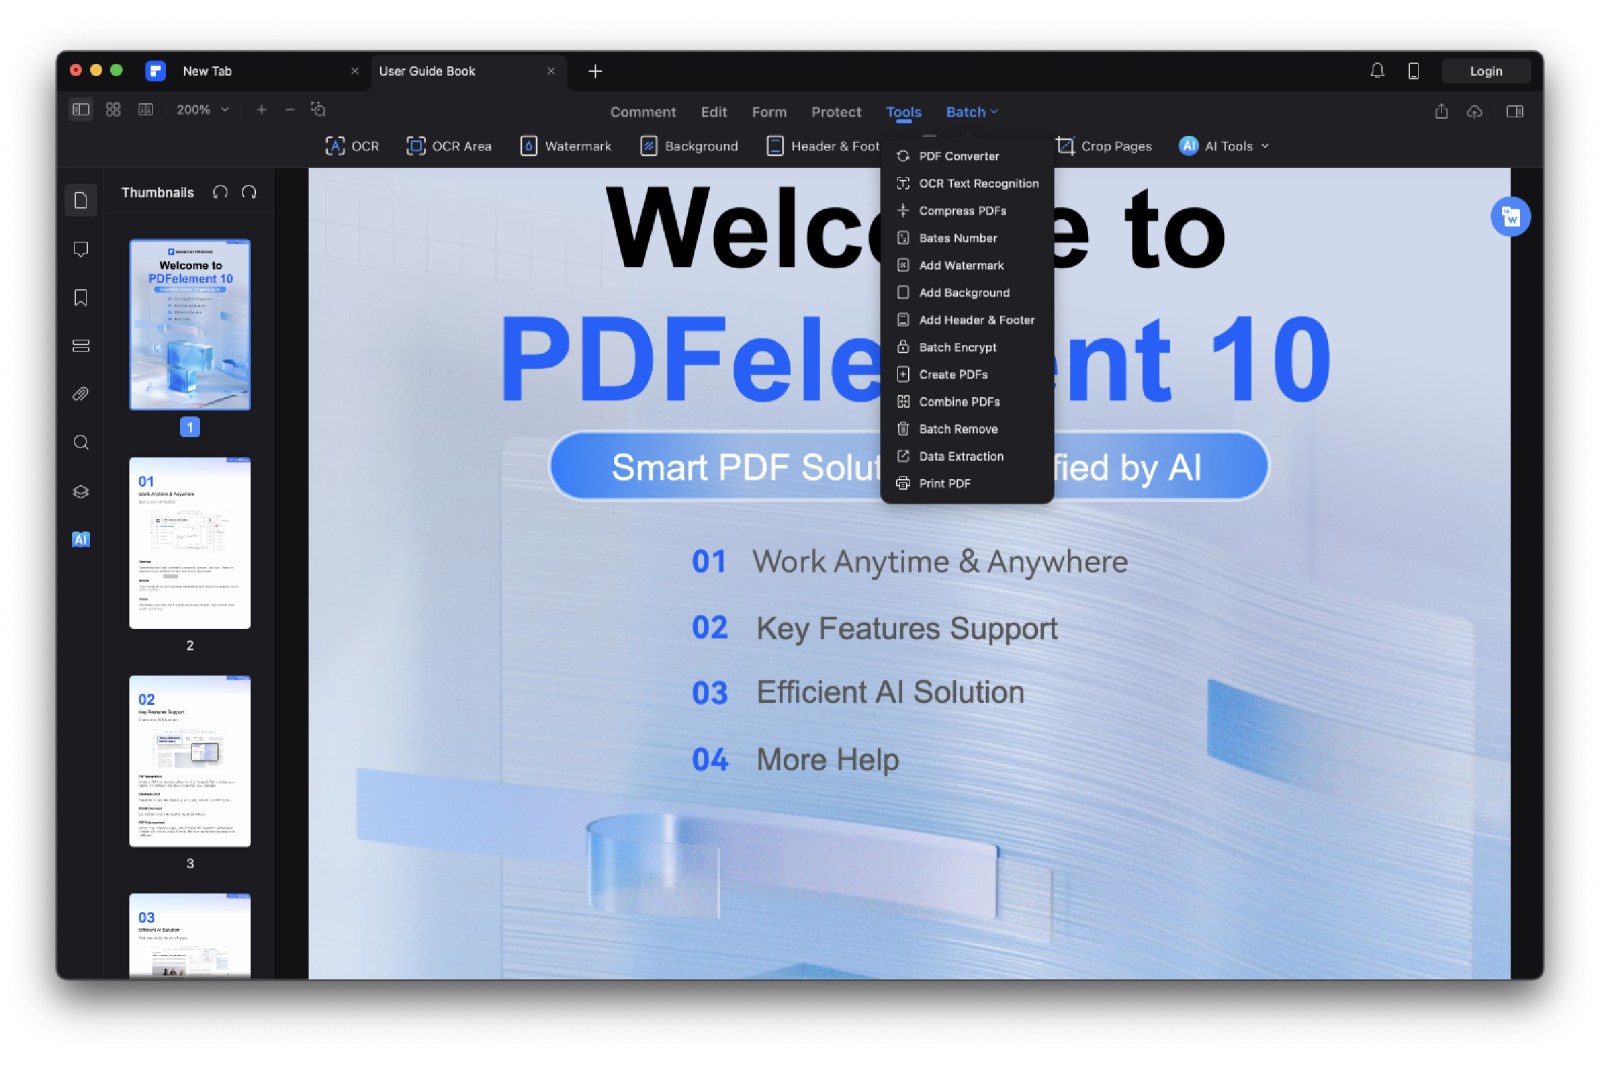Collapse the Batch dropdown menu

(x=972, y=112)
